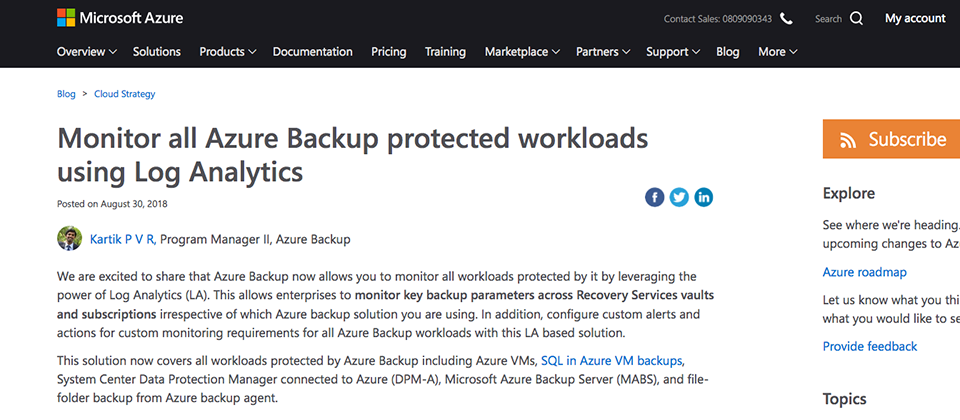Open search via the magnifier icon
This screenshot has height=420, width=960.
[x=856, y=19]
